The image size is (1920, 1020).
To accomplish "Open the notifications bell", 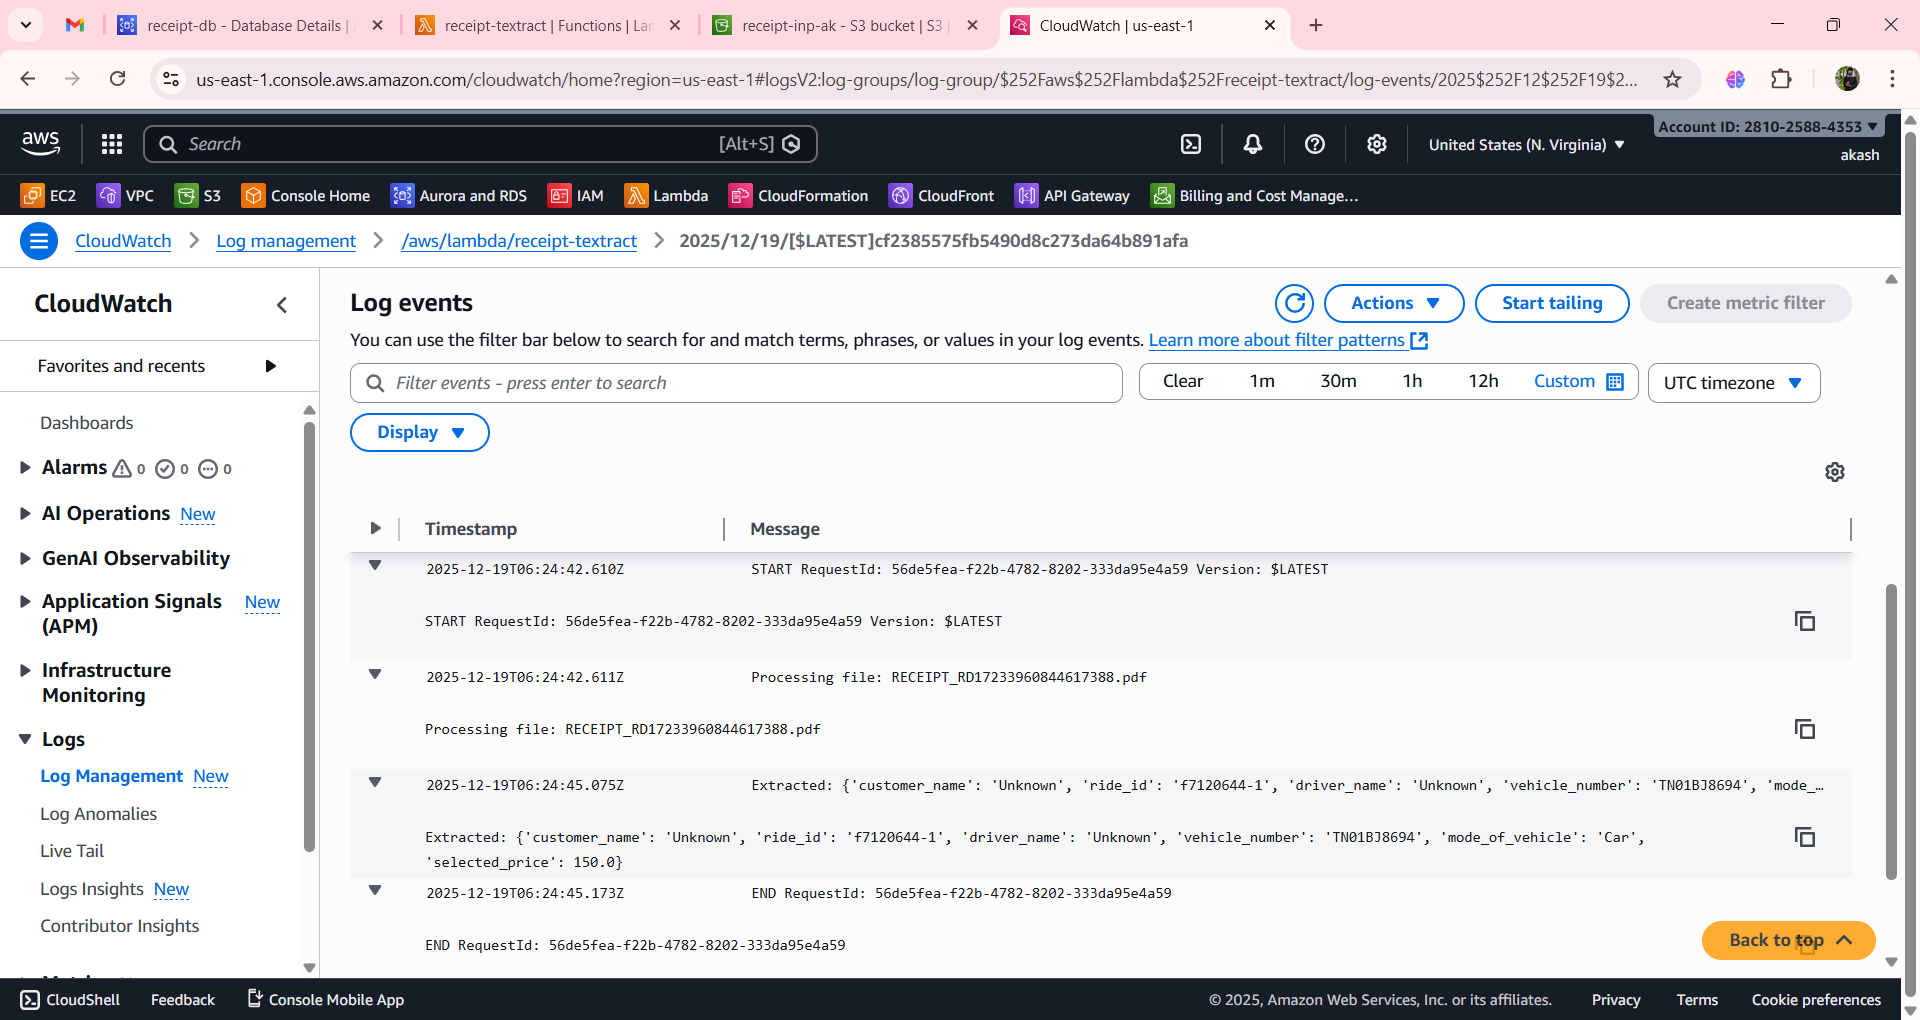I will pos(1252,144).
